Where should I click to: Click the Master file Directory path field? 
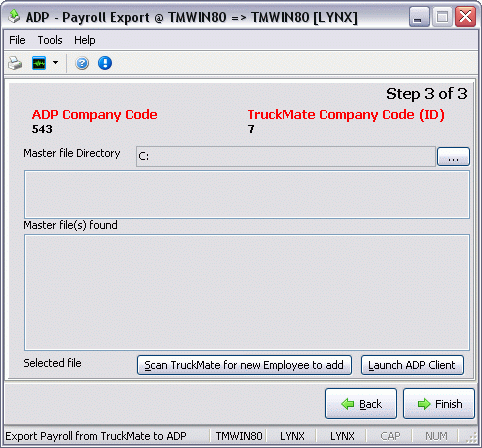(x=286, y=156)
